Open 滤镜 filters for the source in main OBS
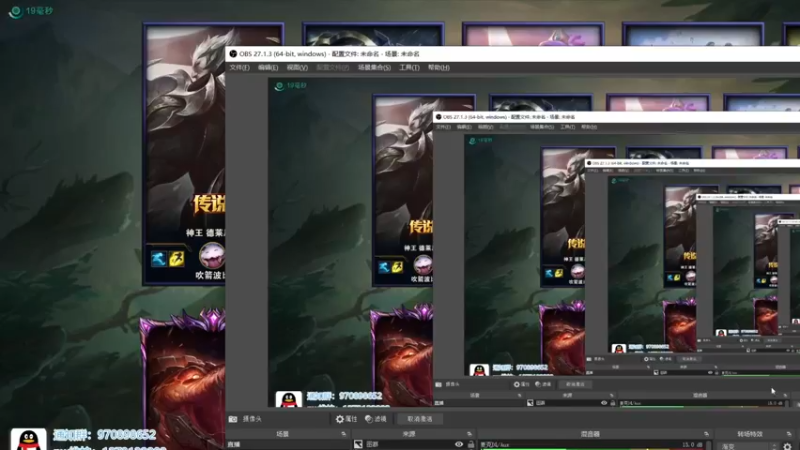This screenshot has width=800, height=450. (x=376, y=419)
